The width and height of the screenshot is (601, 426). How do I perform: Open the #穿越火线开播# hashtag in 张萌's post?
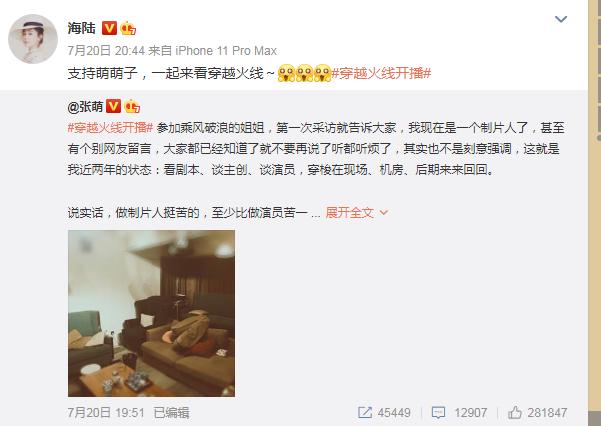[110, 128]
